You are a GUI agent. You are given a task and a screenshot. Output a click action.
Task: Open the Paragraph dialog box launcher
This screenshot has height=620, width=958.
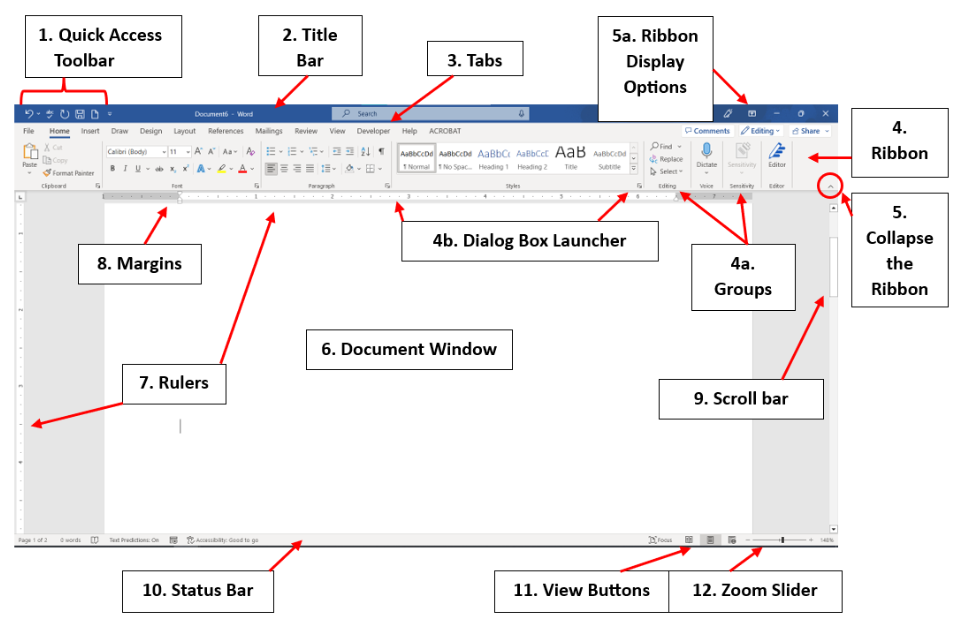[387, 186]
